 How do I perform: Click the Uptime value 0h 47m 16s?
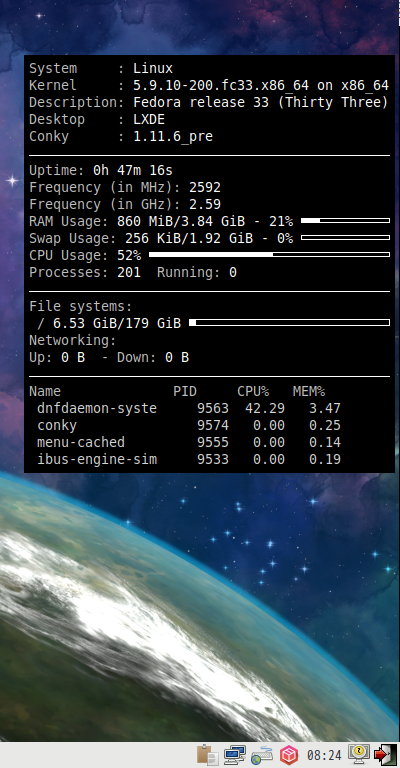pos(133,170)
